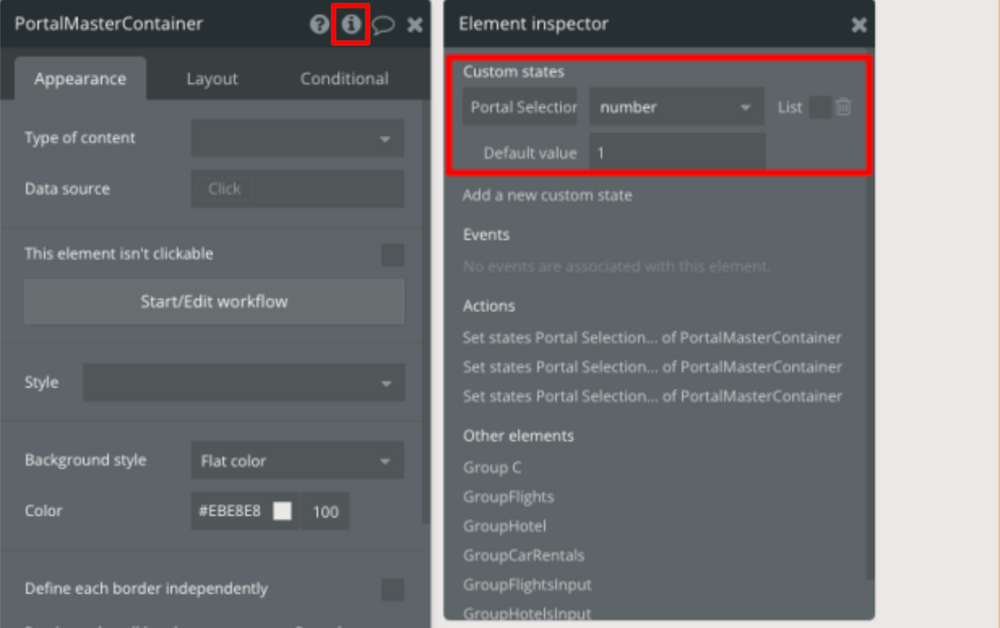Viewport: 1000px width, 628px height.
Task: Click Start/Edit workflow
Action: [214, 302]
